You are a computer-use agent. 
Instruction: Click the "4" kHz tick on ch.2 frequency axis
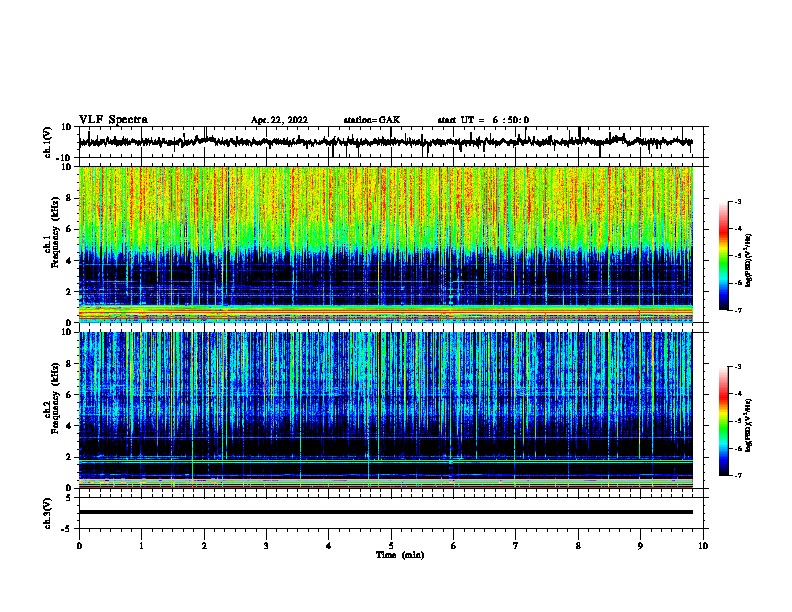point(69,426)
